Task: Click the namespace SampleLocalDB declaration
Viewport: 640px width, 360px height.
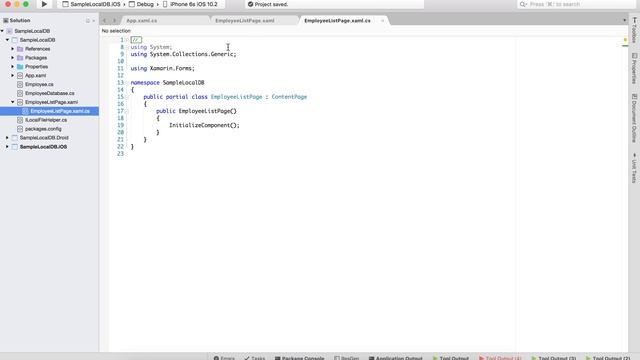Action: [167, 82]
